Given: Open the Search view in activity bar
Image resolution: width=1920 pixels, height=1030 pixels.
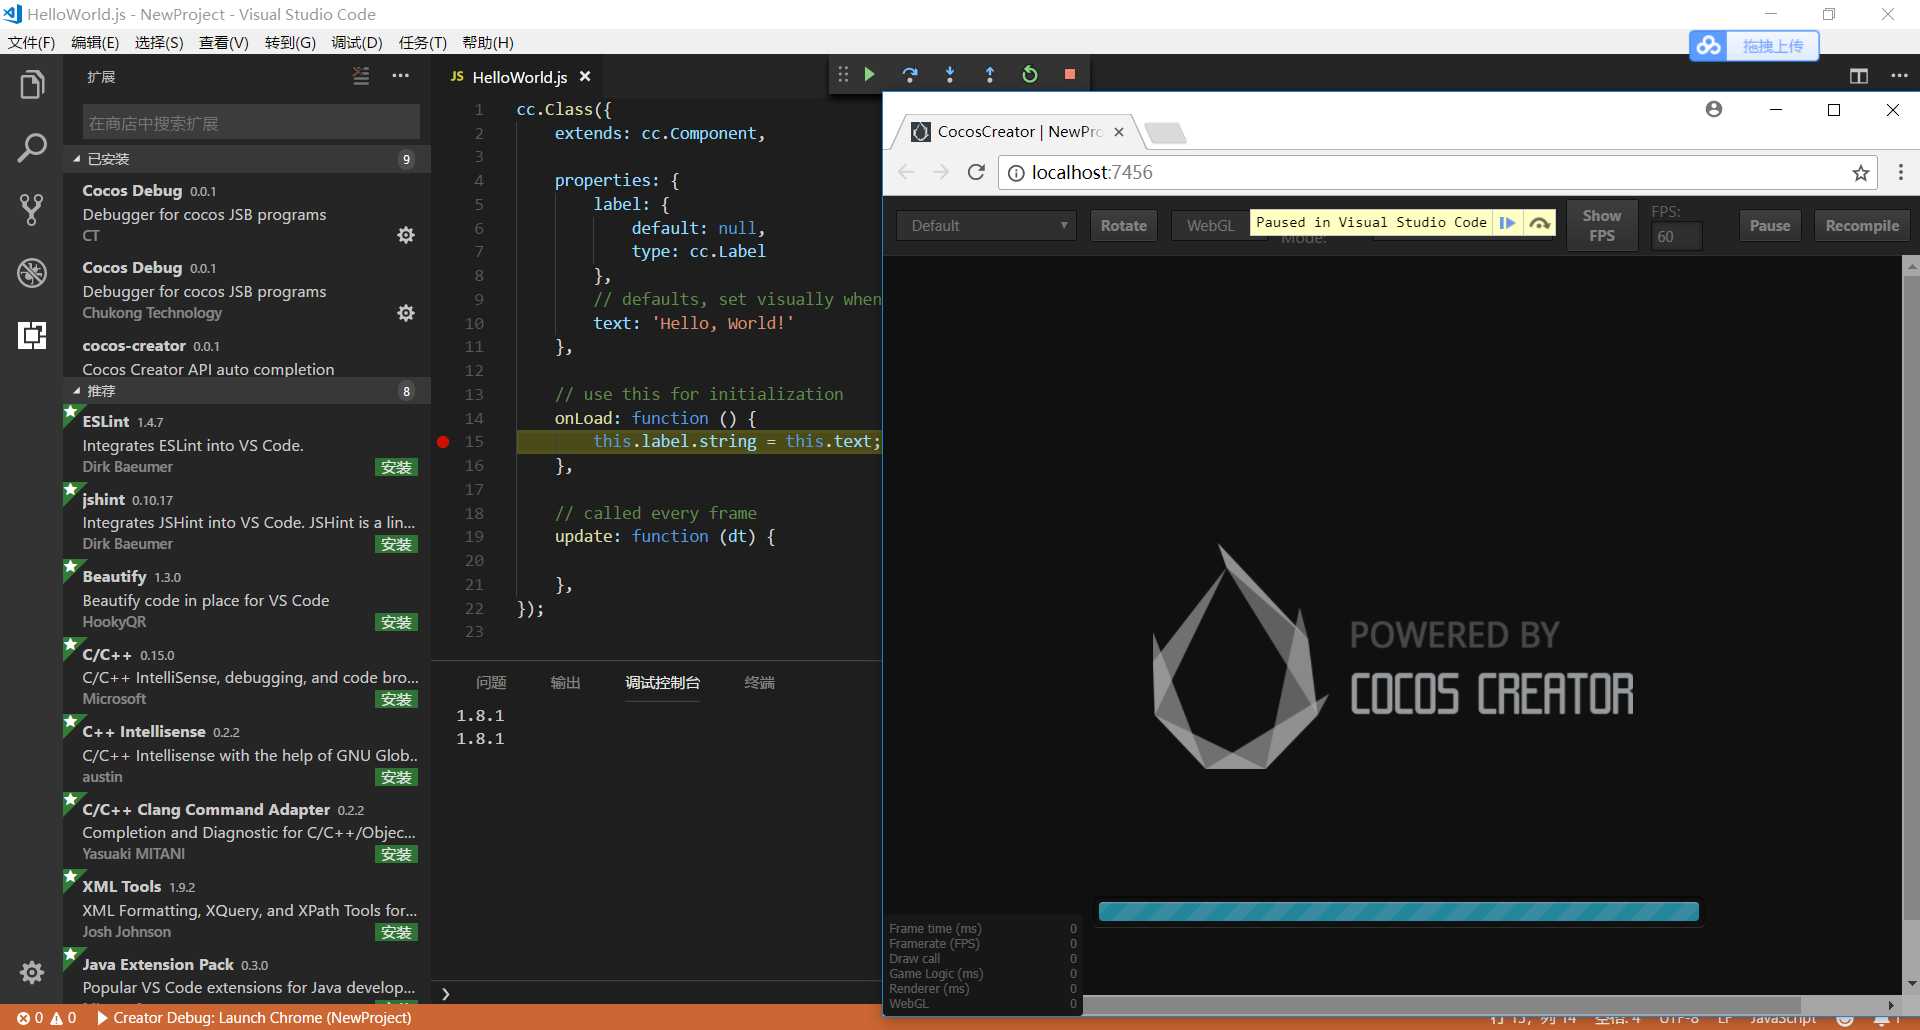Looking at the screenshot, I should [x=32, y=148].
